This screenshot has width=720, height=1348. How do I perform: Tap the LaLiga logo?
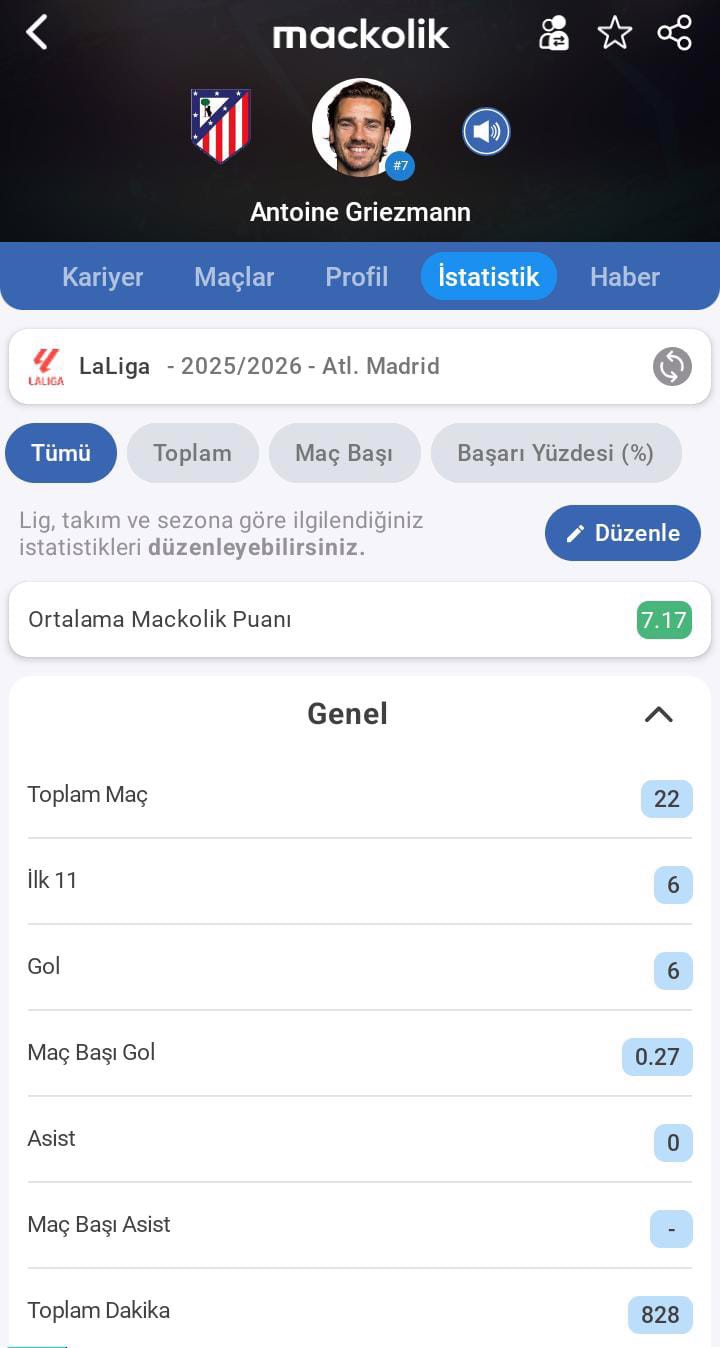pos(46,367)
